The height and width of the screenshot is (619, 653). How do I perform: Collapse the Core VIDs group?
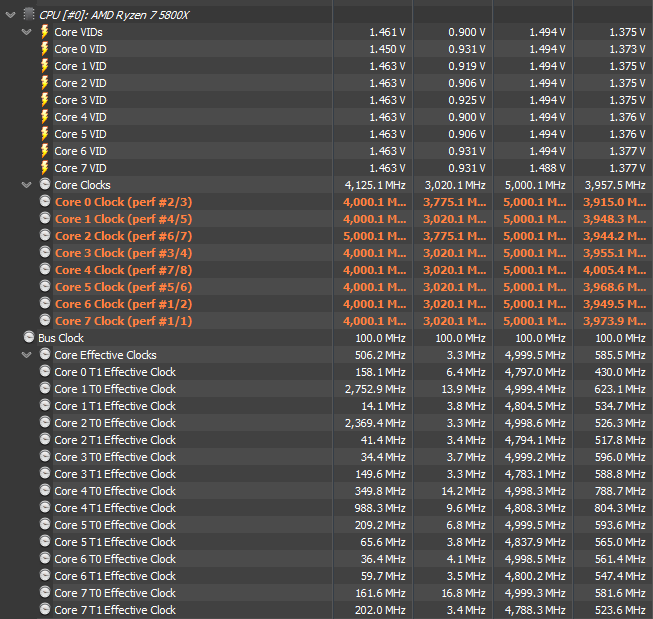(27, 32)
